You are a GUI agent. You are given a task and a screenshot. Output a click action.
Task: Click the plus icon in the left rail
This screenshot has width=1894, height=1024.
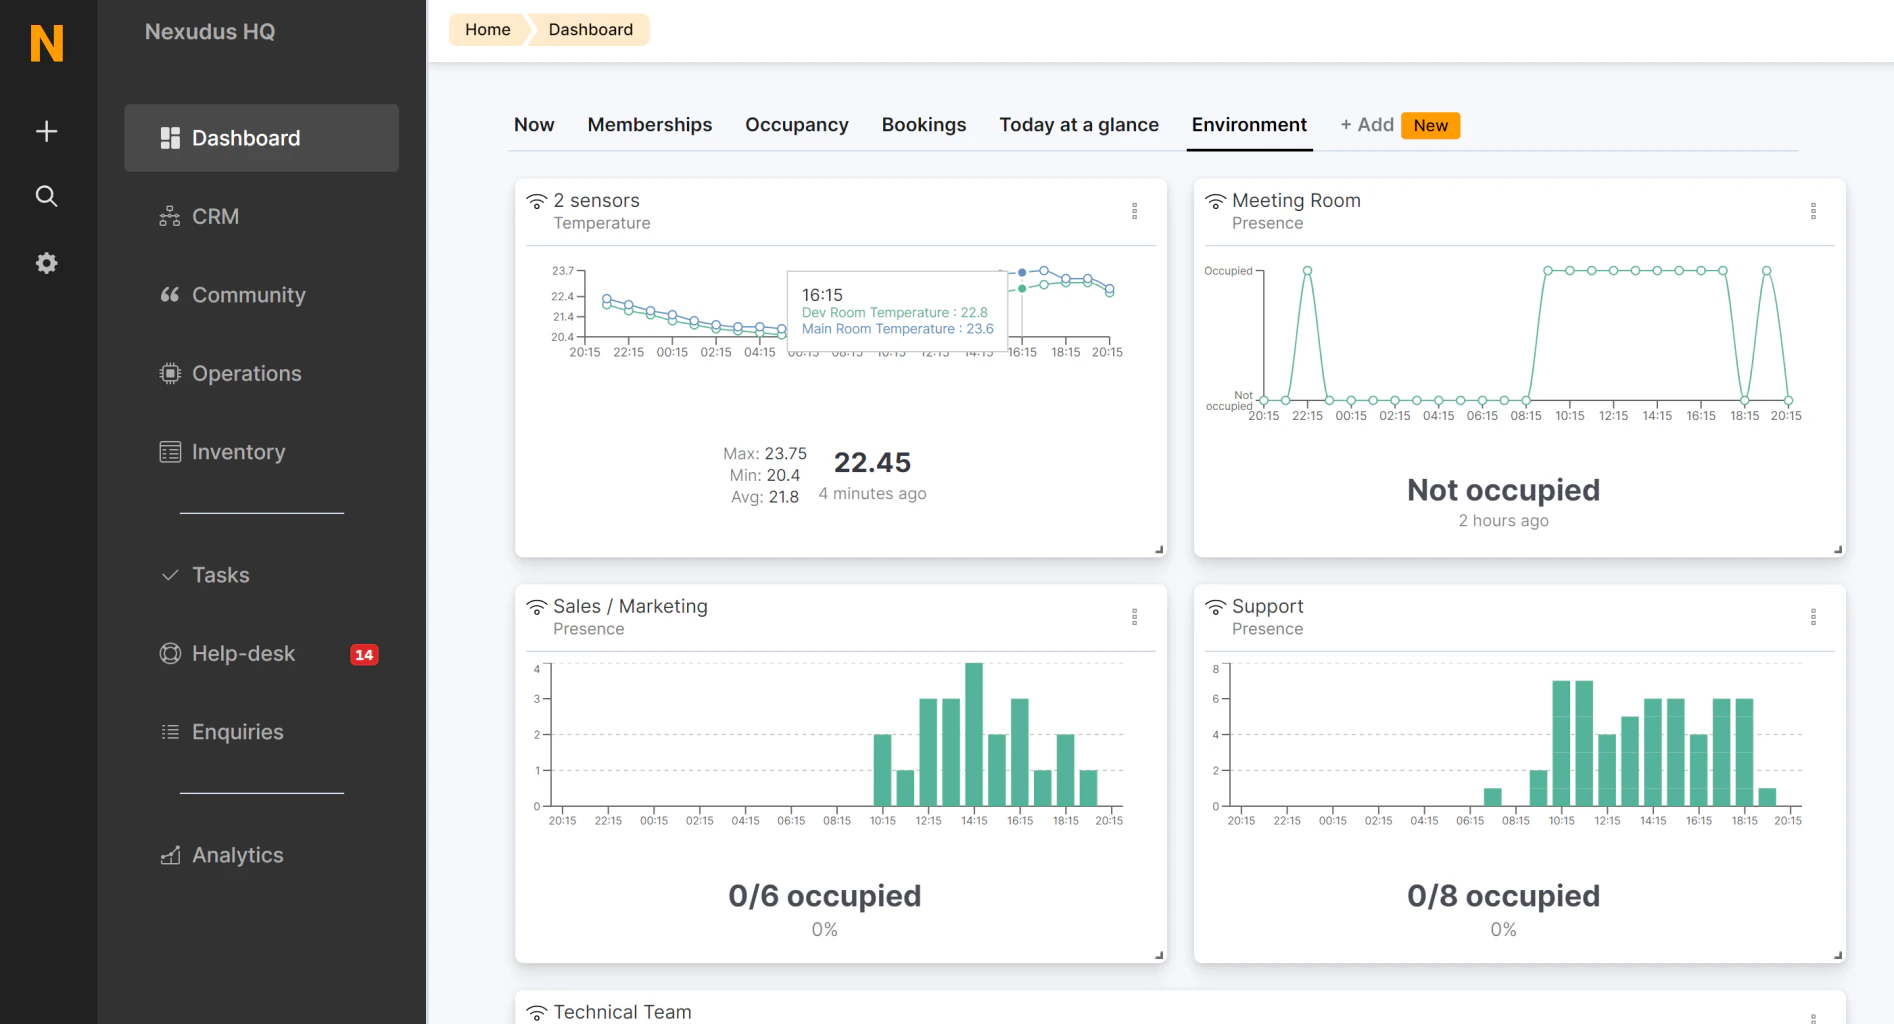point(46,130)
